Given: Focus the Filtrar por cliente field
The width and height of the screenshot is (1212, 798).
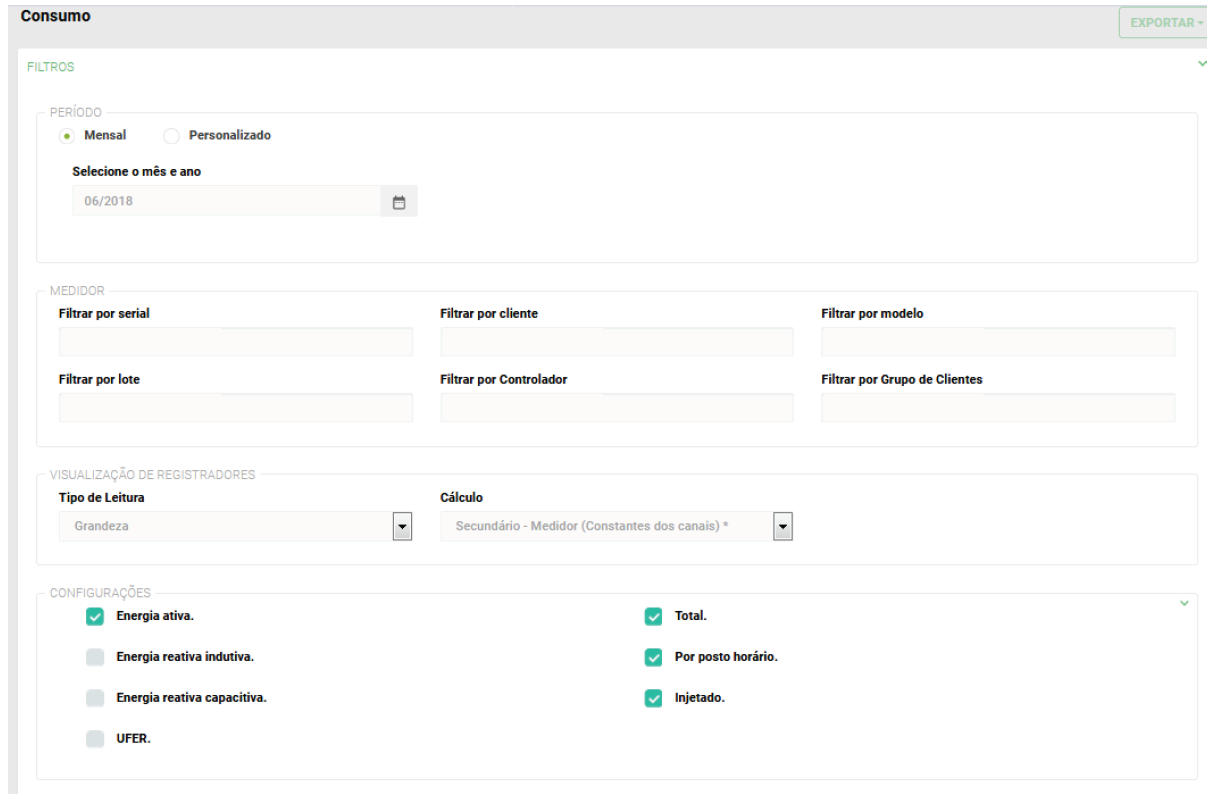Looking at the screenshot, I should point(616,342).
